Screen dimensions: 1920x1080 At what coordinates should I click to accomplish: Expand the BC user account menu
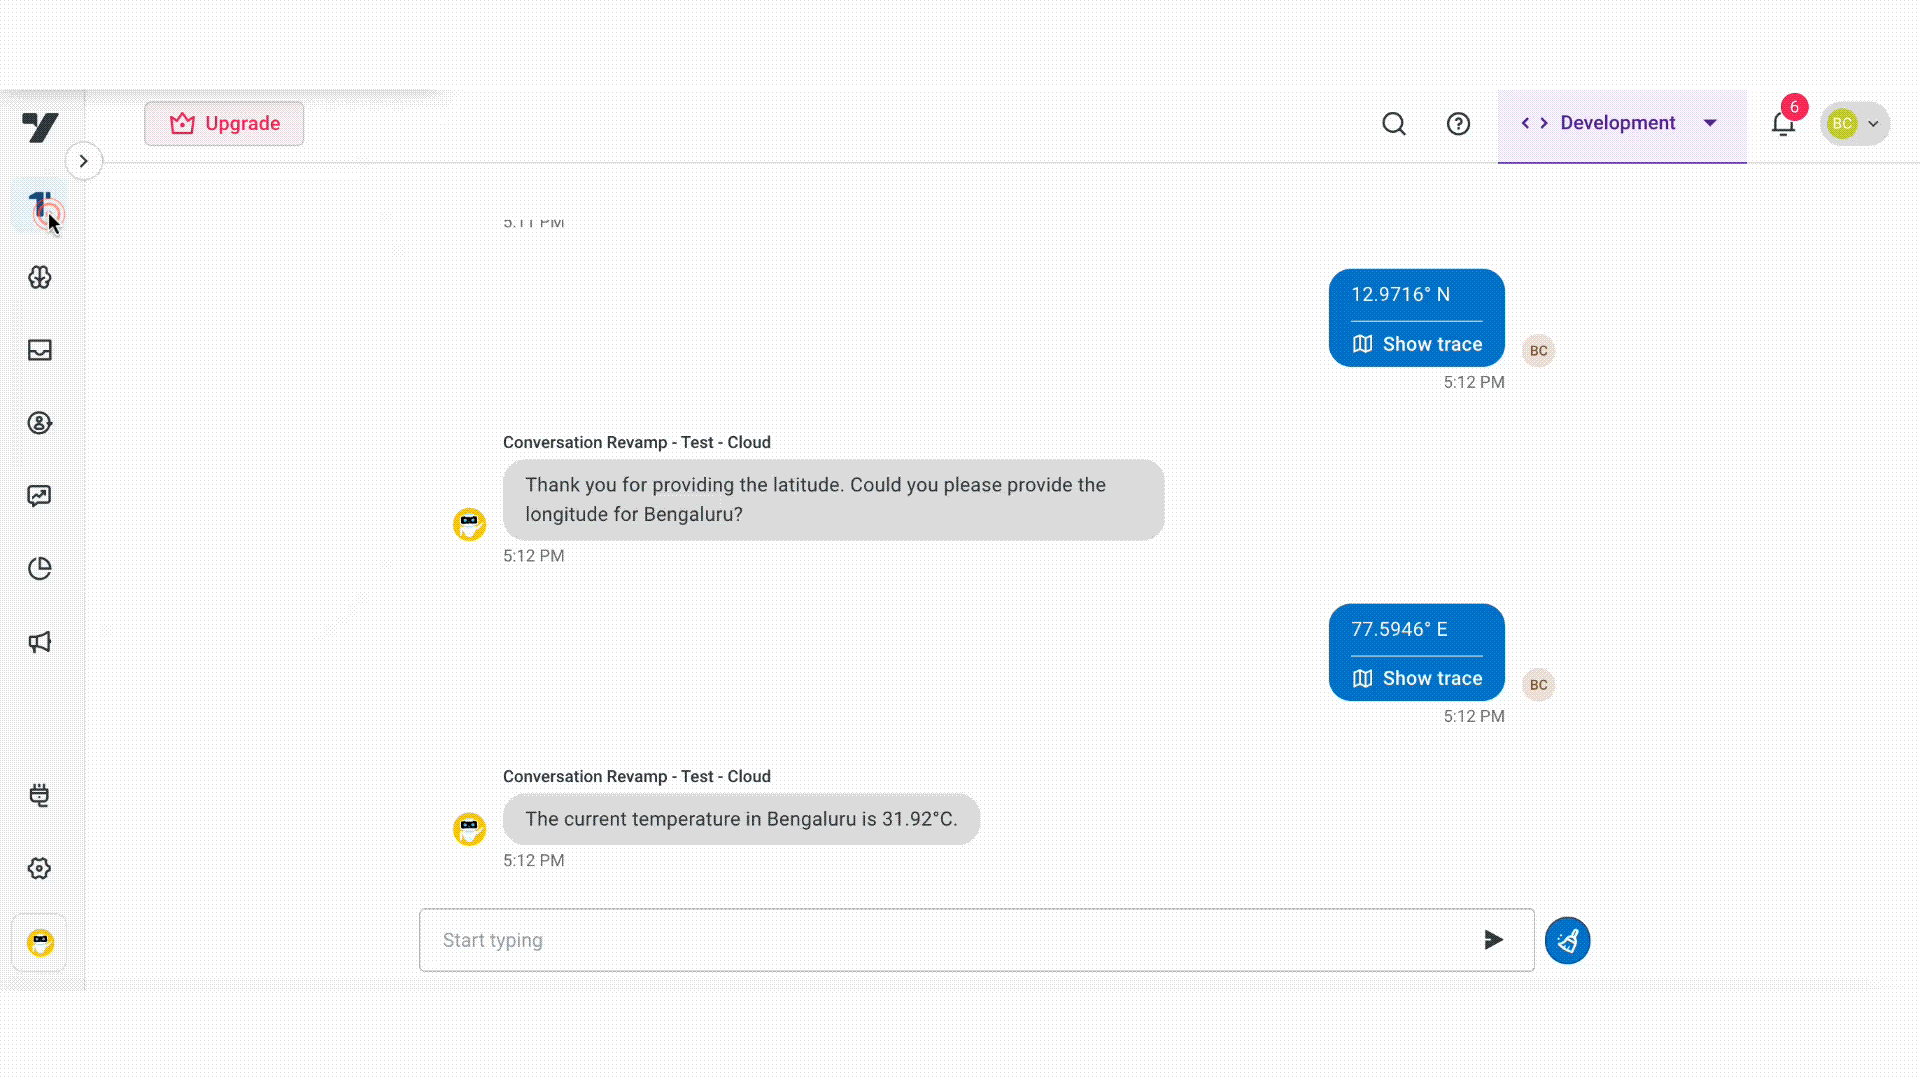(x=1855, y=124)
